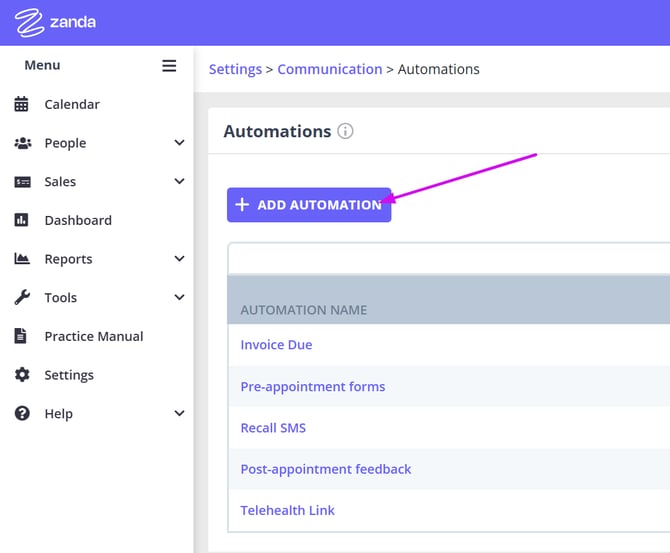Click the Help question mark icon
Screen dimensions: 670x553
[22, 413]
